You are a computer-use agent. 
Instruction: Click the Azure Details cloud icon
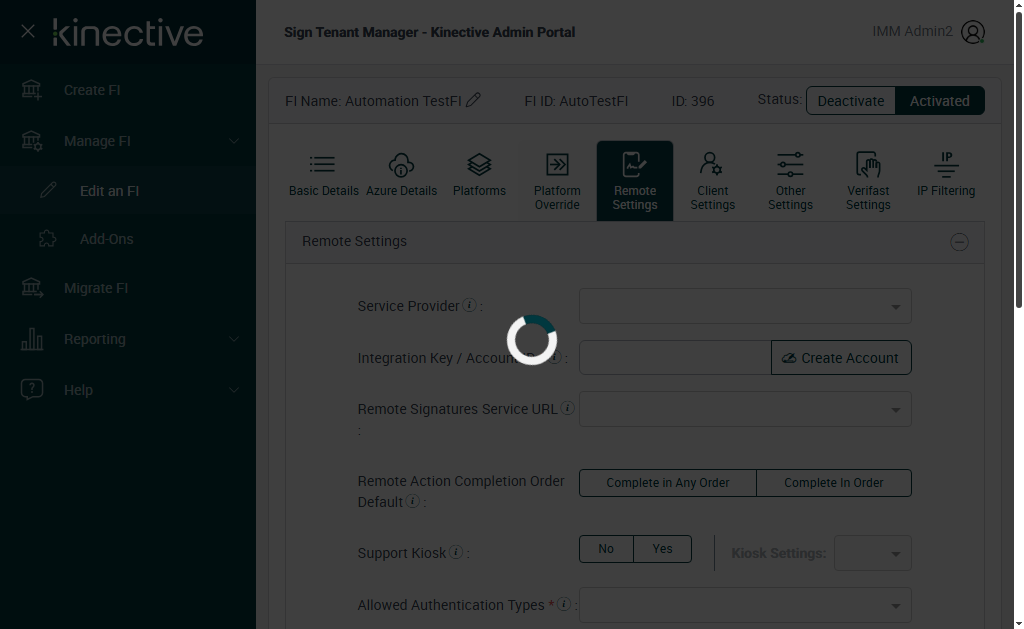(x=401, y=165)
